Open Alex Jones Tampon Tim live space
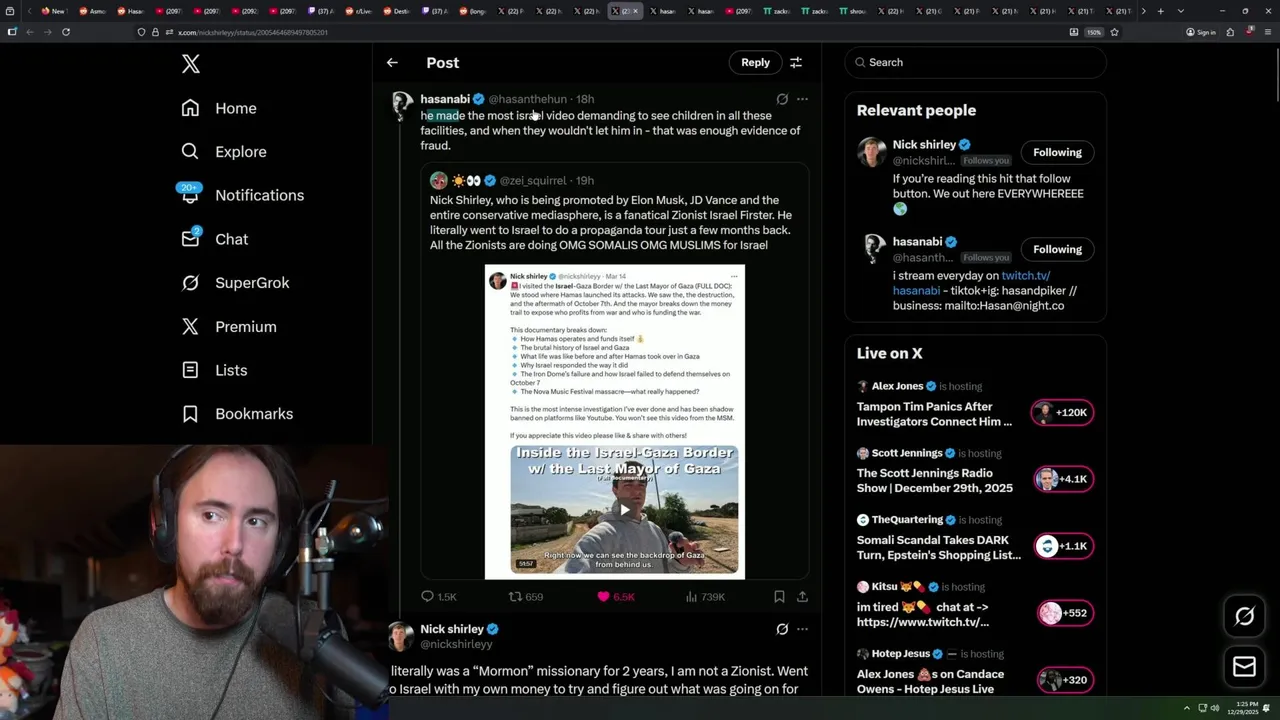This screenshot has width=1280, height=720. (x=934, y=414)
